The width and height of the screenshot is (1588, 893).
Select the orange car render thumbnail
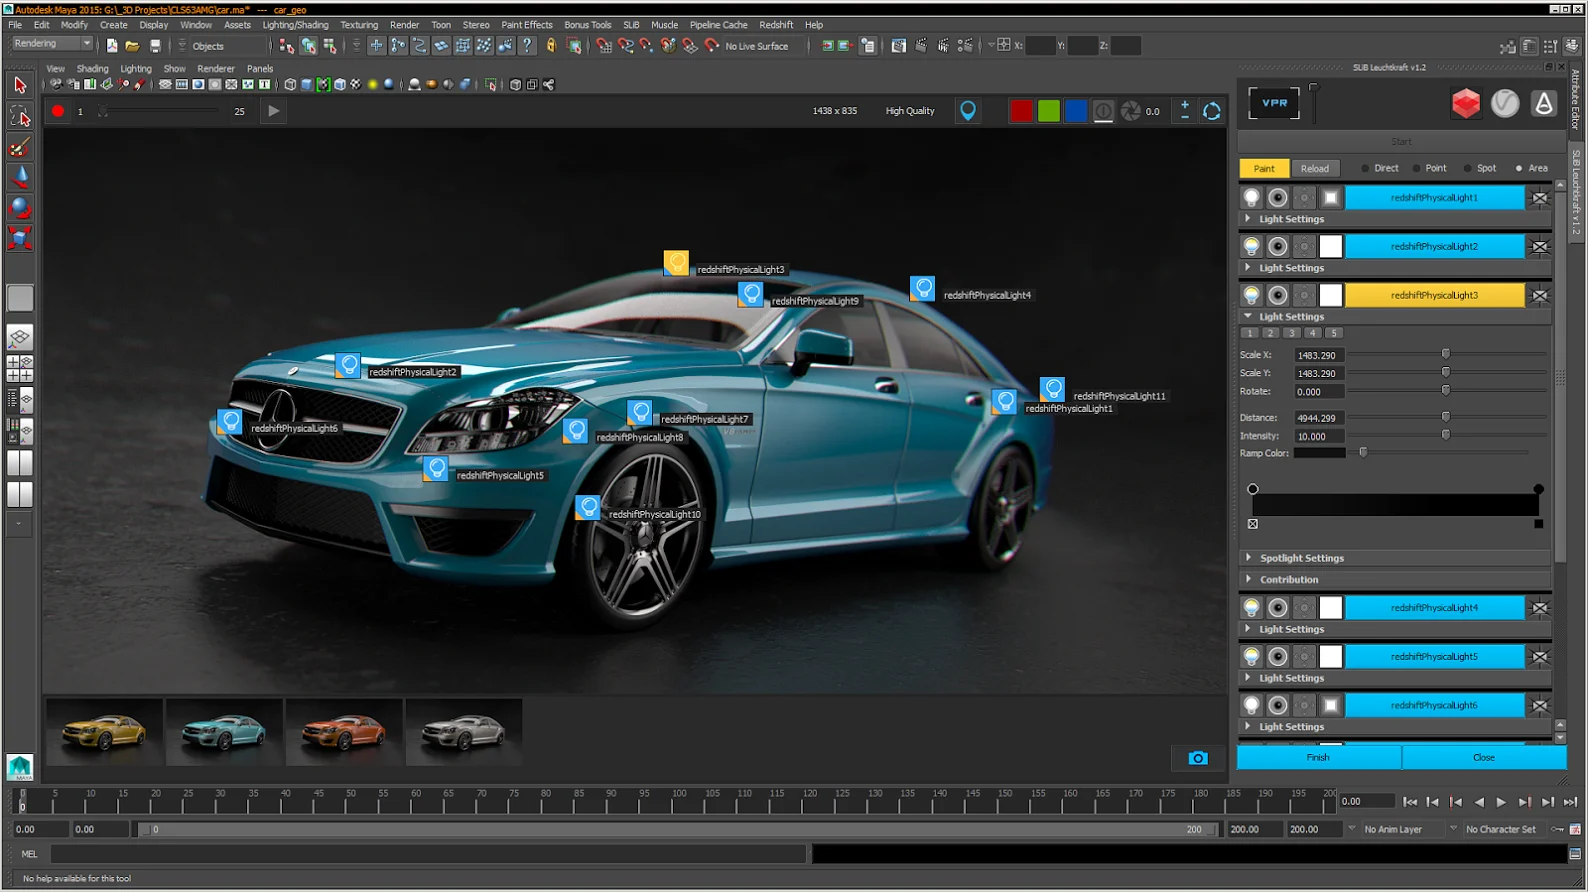(x=343, y=733)
